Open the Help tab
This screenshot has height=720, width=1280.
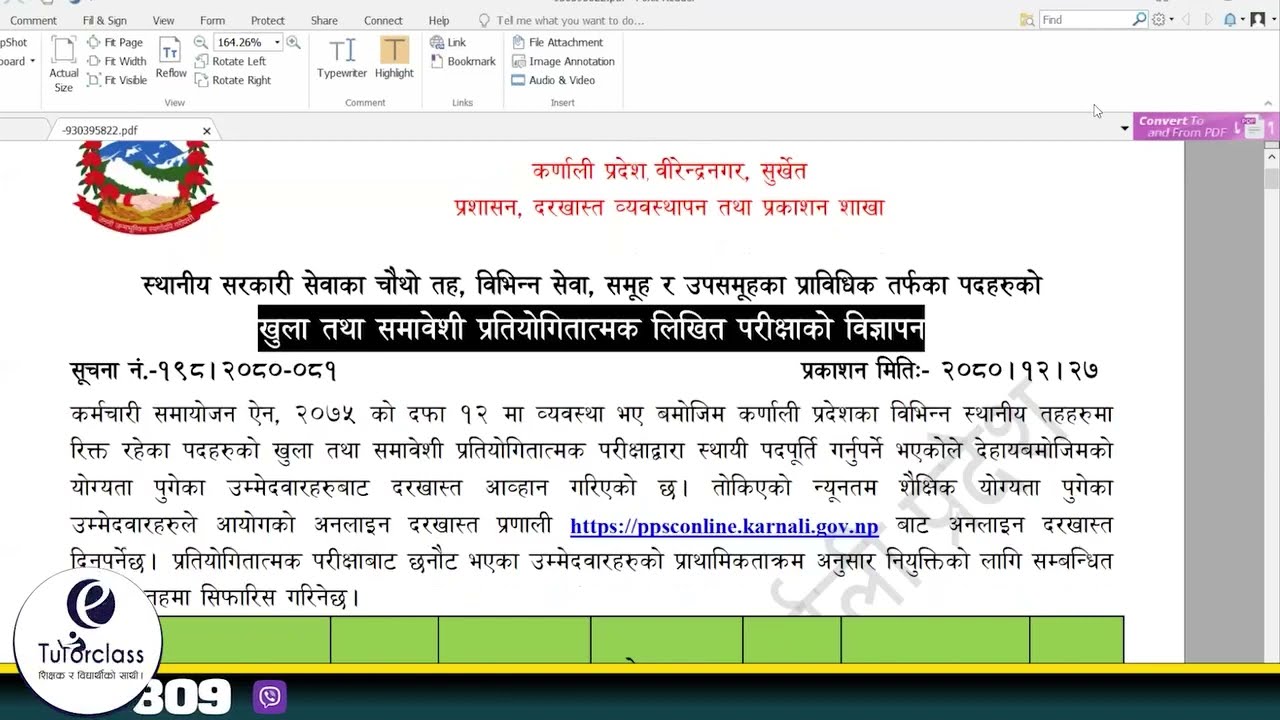coord(439,20)
